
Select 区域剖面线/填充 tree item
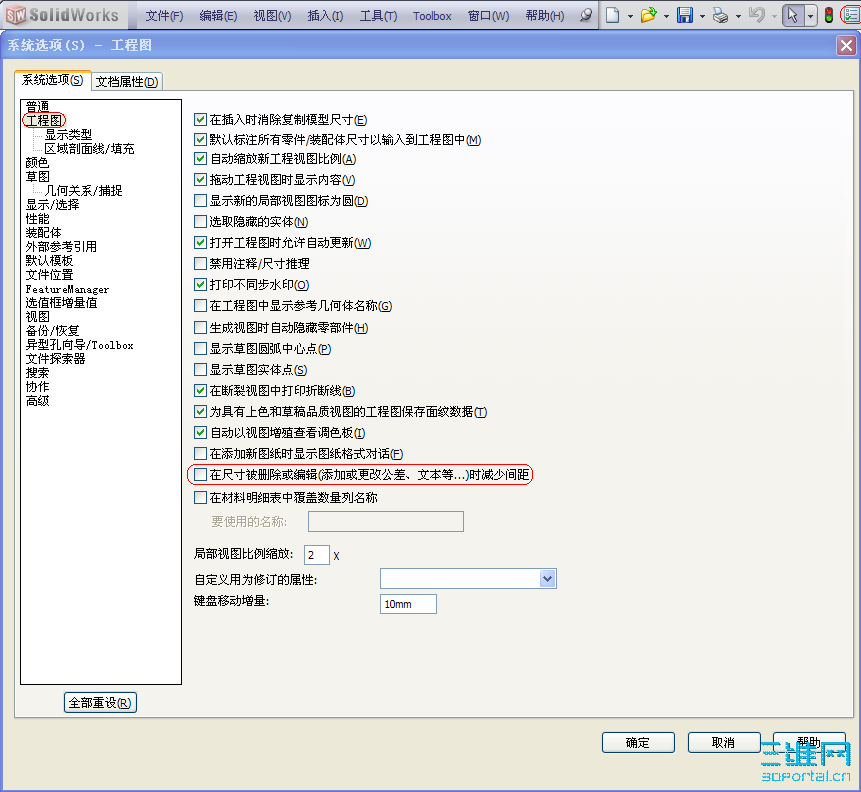pyautogui.click(x=89, y=148)
